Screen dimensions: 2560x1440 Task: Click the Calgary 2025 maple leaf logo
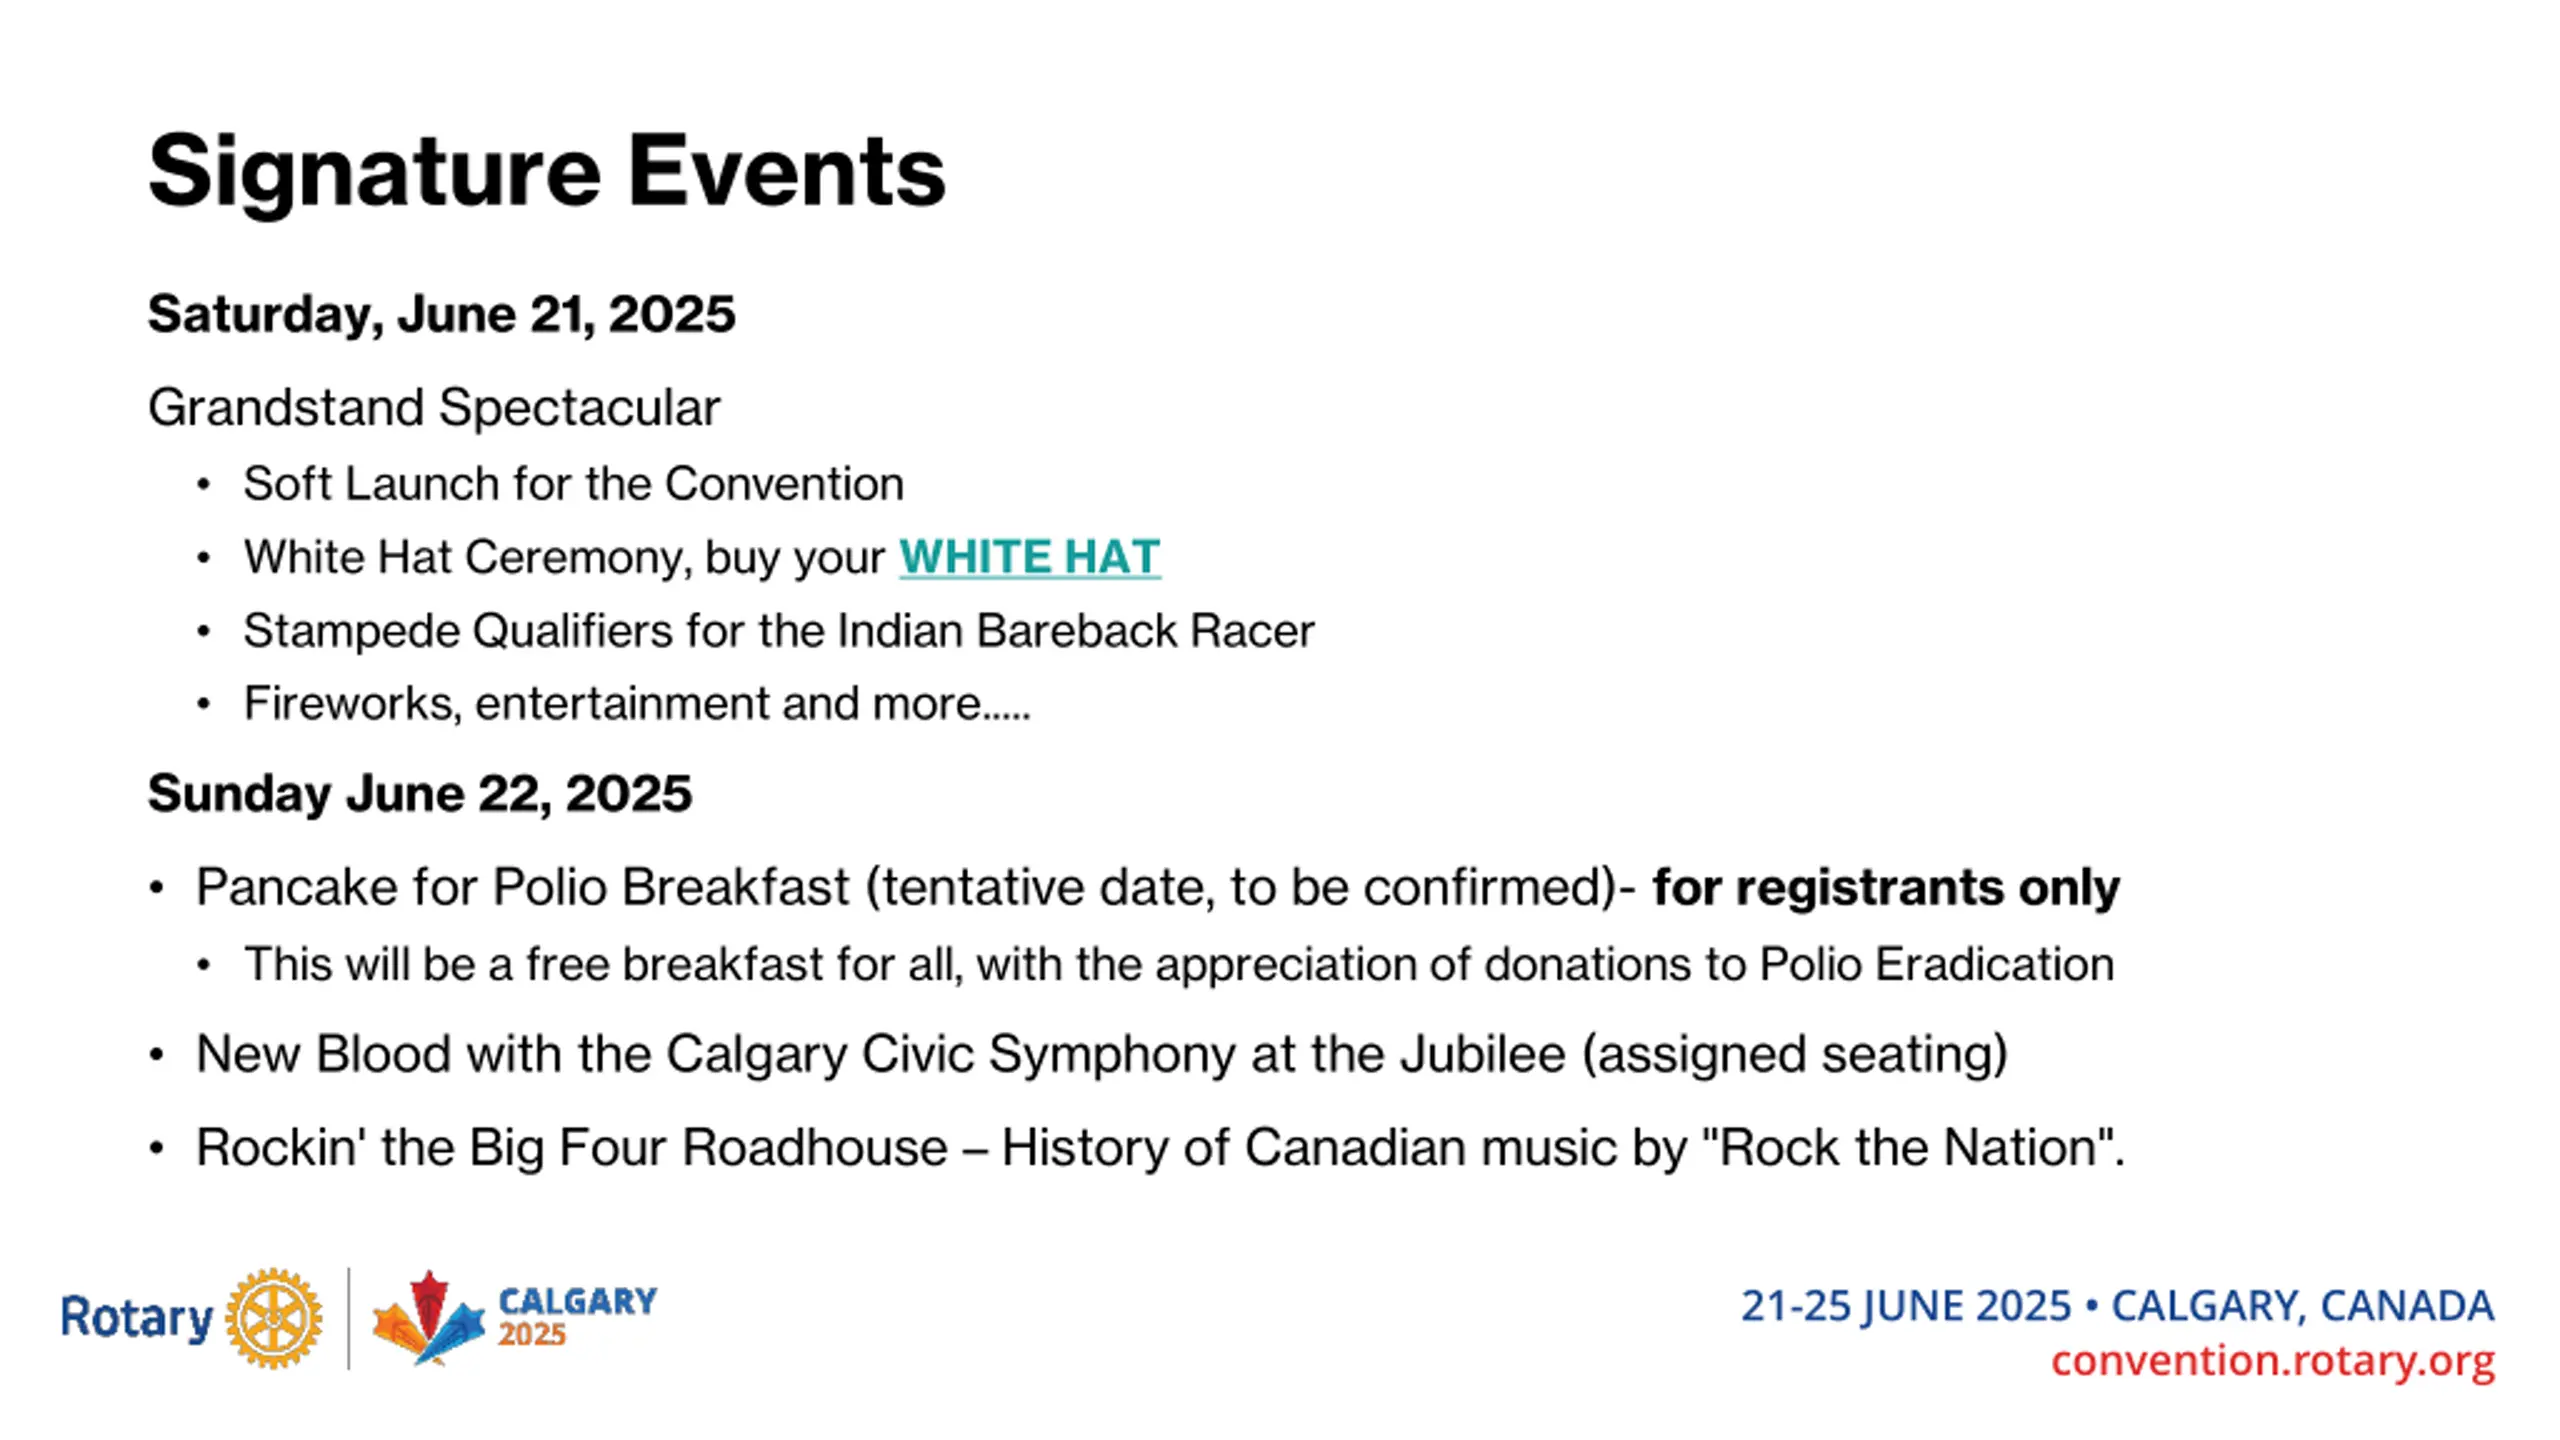pyautogui.click(x=428, y=1318)
